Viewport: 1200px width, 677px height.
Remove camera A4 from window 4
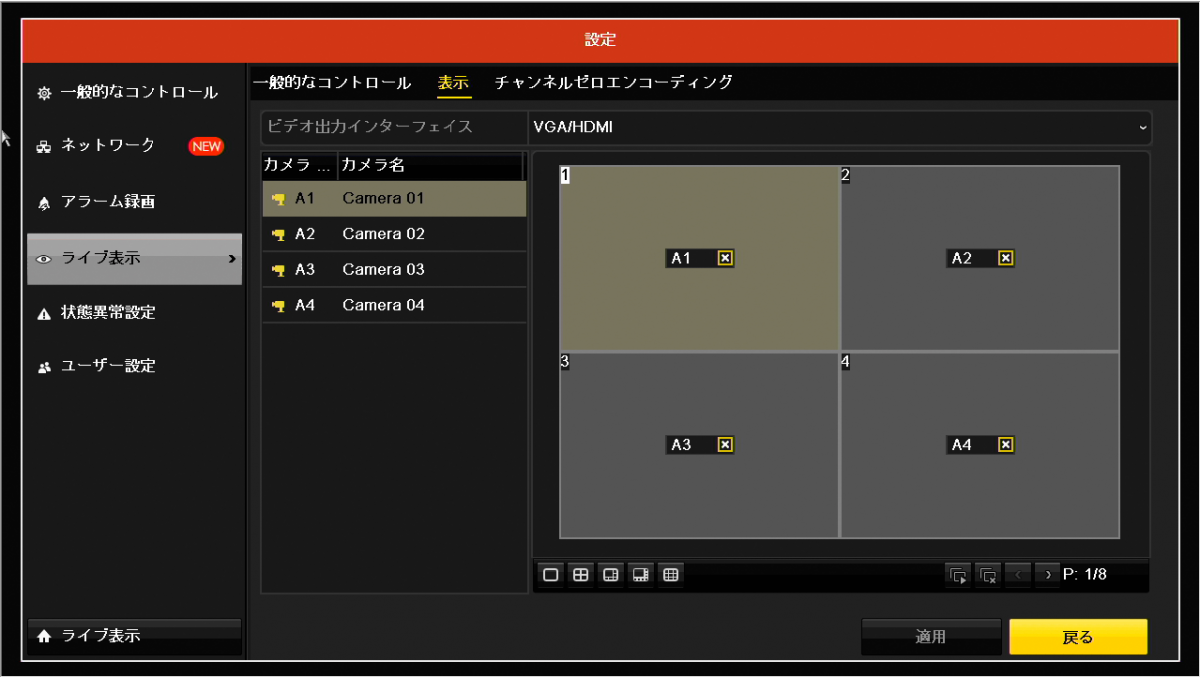1006,445
